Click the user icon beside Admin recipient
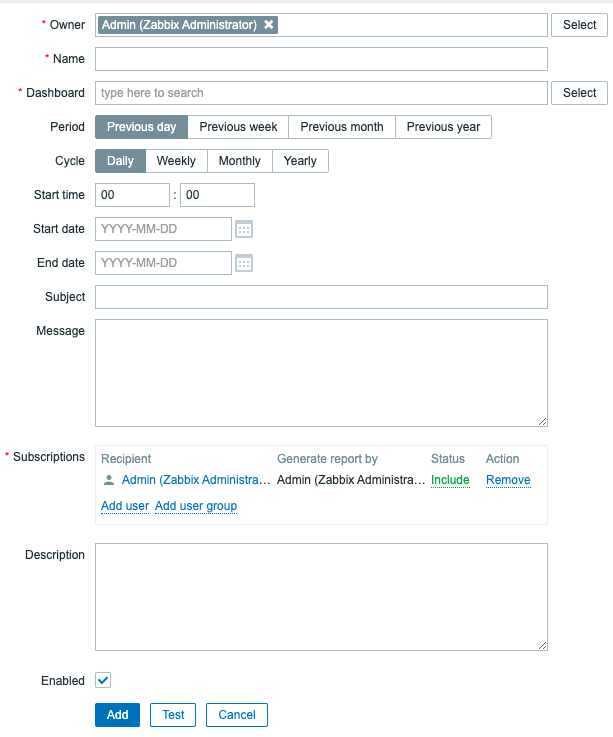This screenshot has height=737, width=613. pyautogui.click(x=109, y=480)
